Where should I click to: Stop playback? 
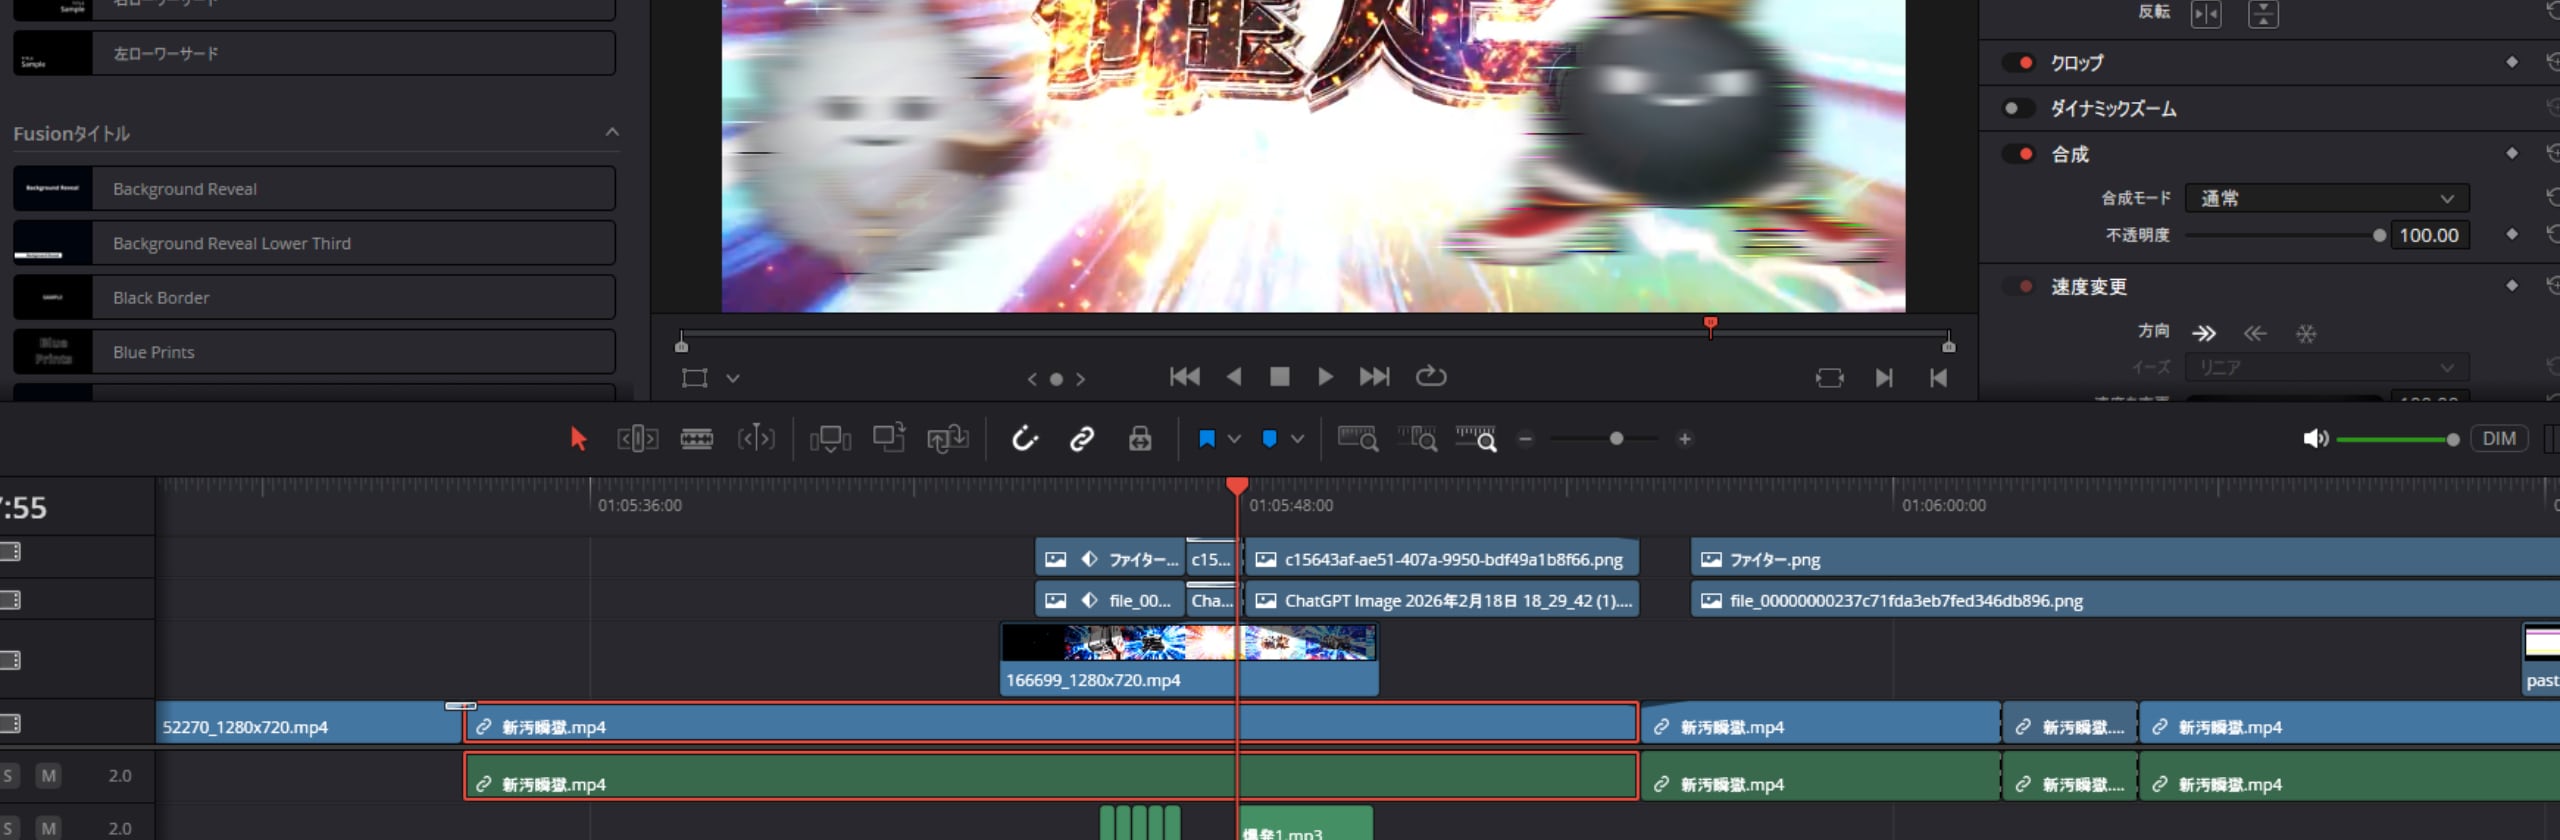(1279, 377)
